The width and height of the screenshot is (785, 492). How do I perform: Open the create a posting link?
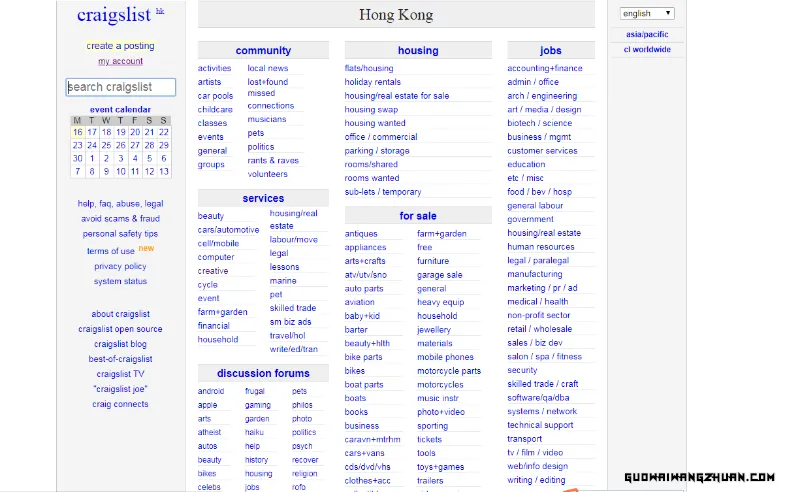click(x=120, y=46)
